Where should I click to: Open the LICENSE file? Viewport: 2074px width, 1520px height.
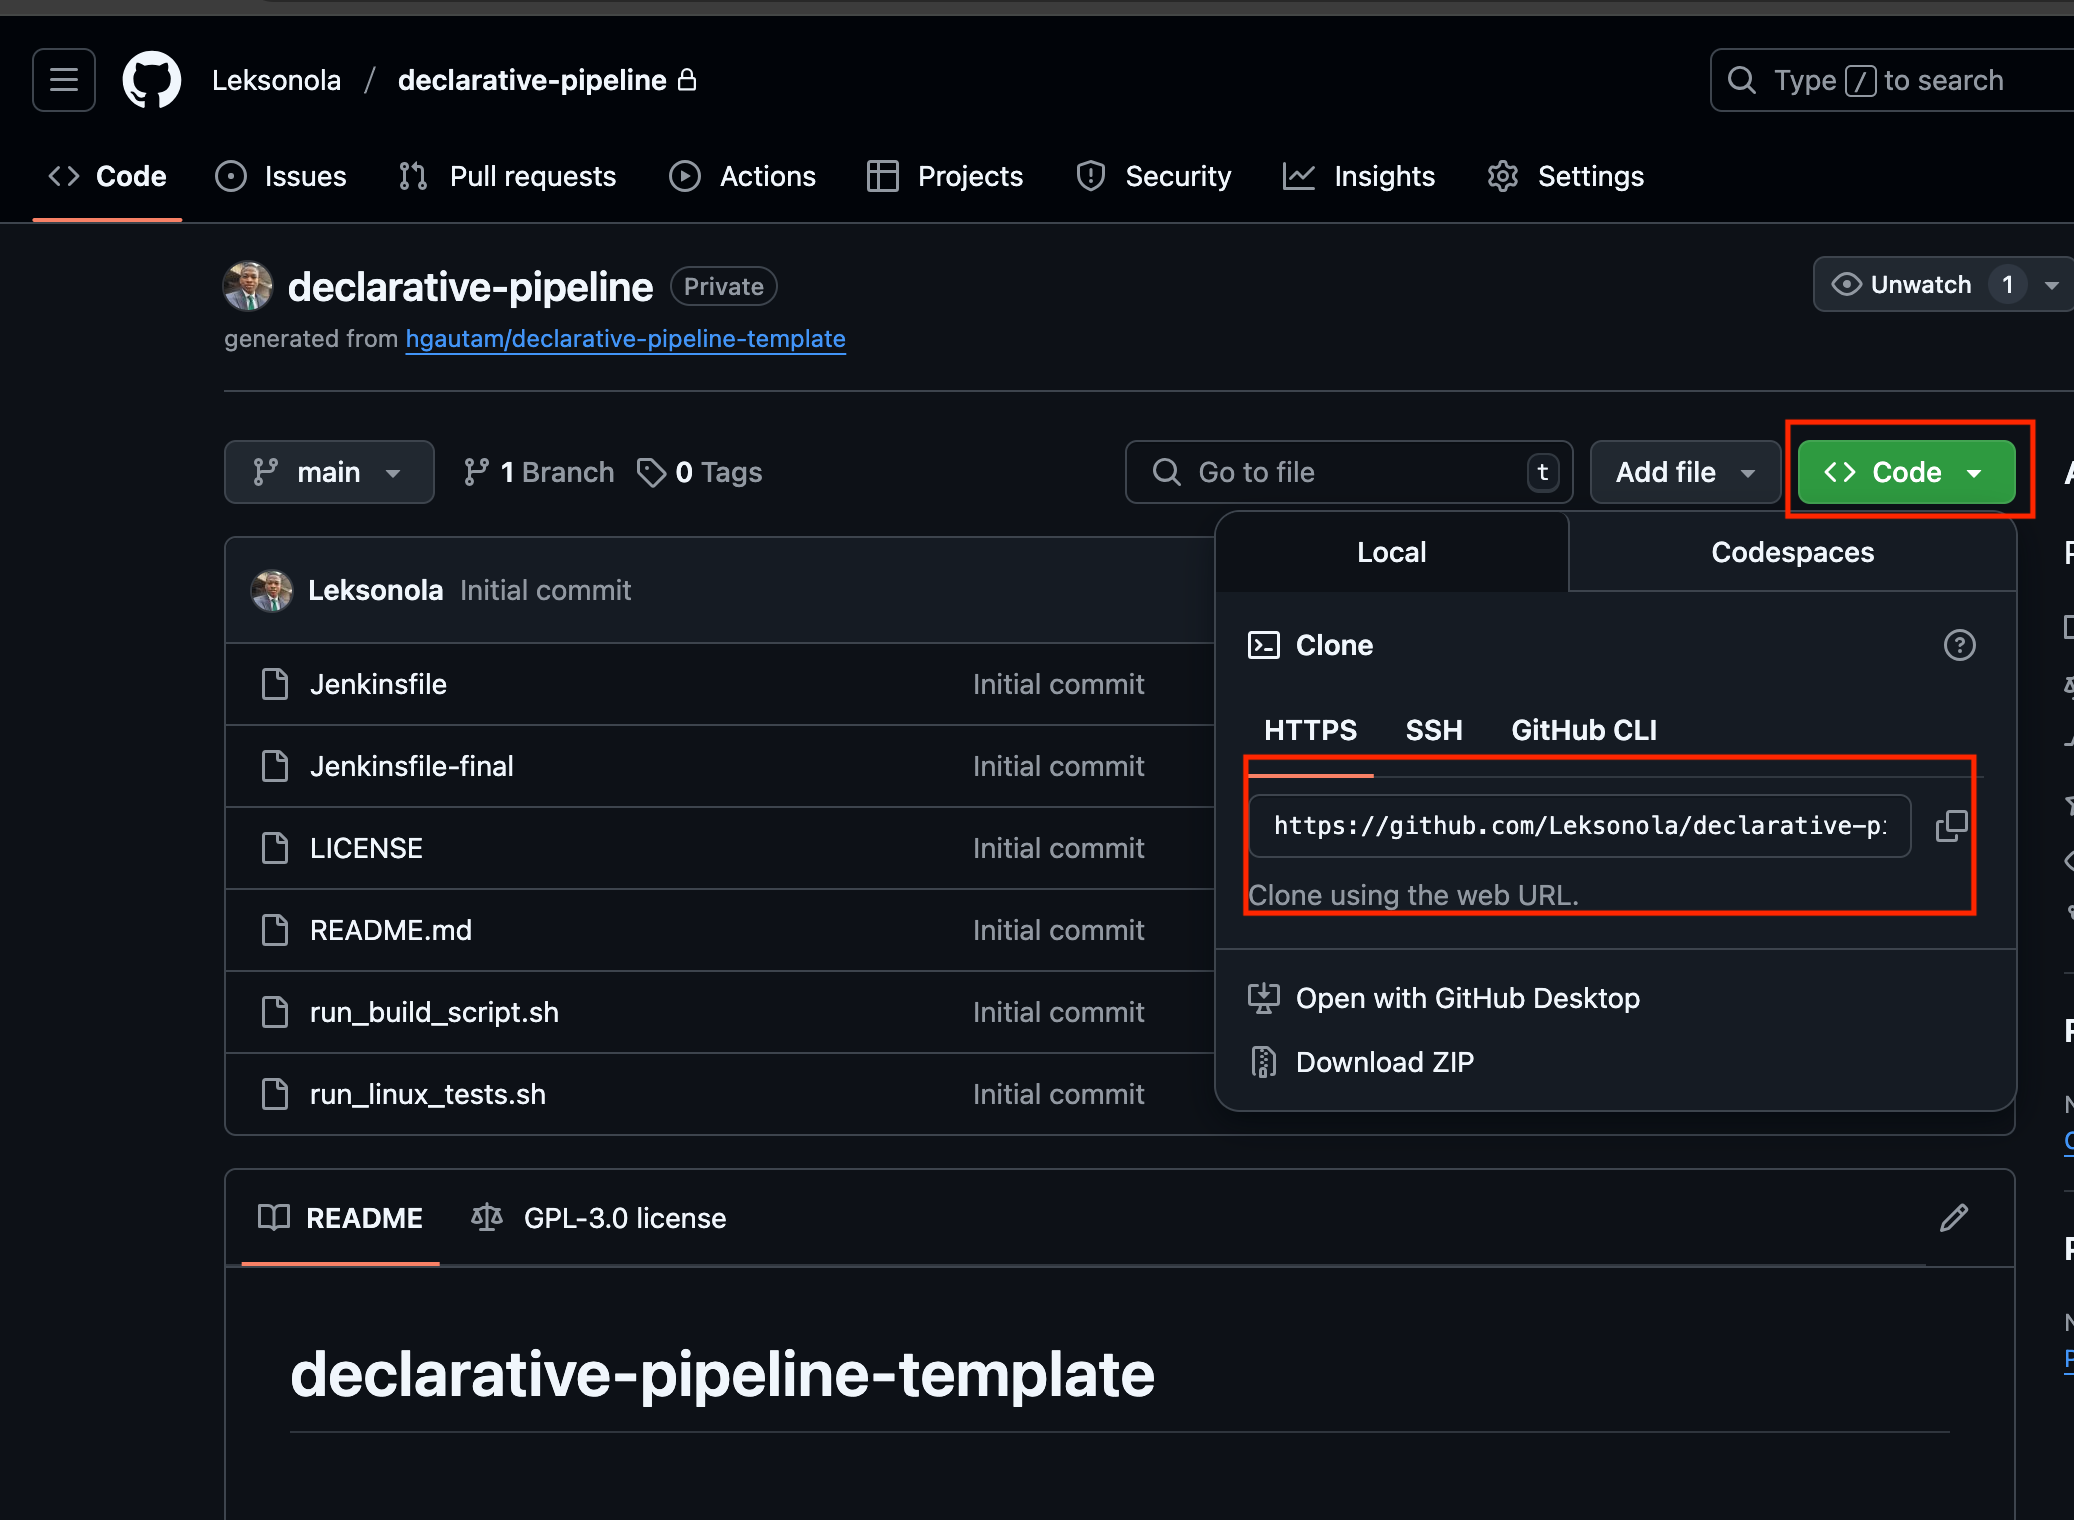tap(366, 848)
